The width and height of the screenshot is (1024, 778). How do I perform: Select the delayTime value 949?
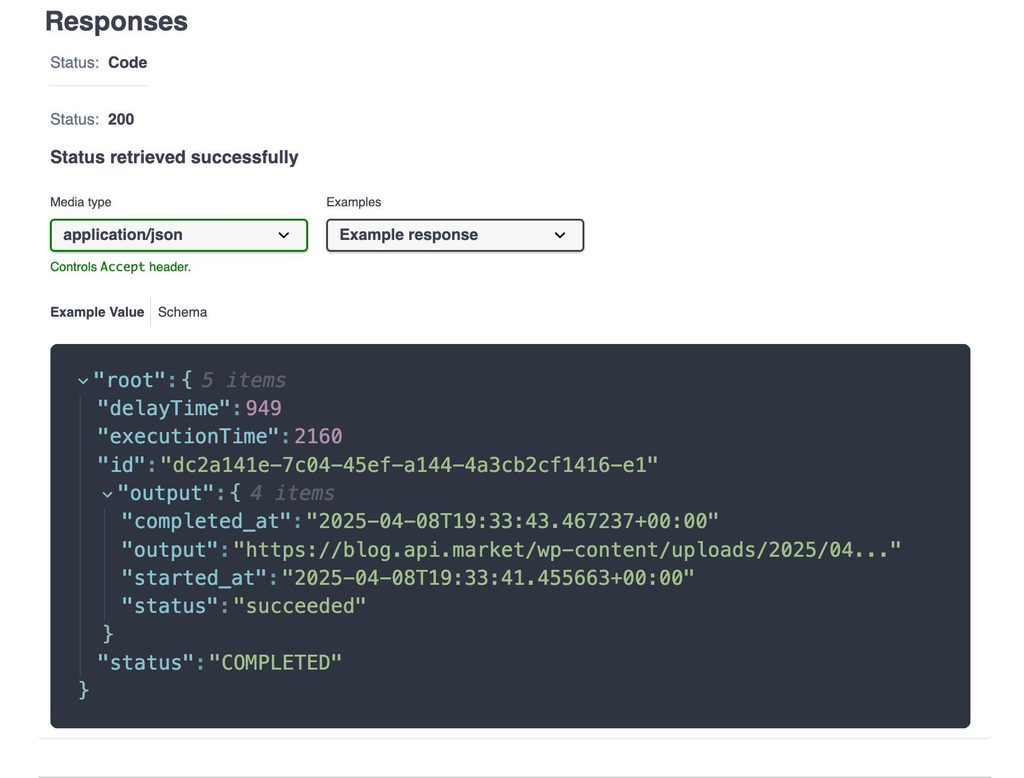click(263, 408)
